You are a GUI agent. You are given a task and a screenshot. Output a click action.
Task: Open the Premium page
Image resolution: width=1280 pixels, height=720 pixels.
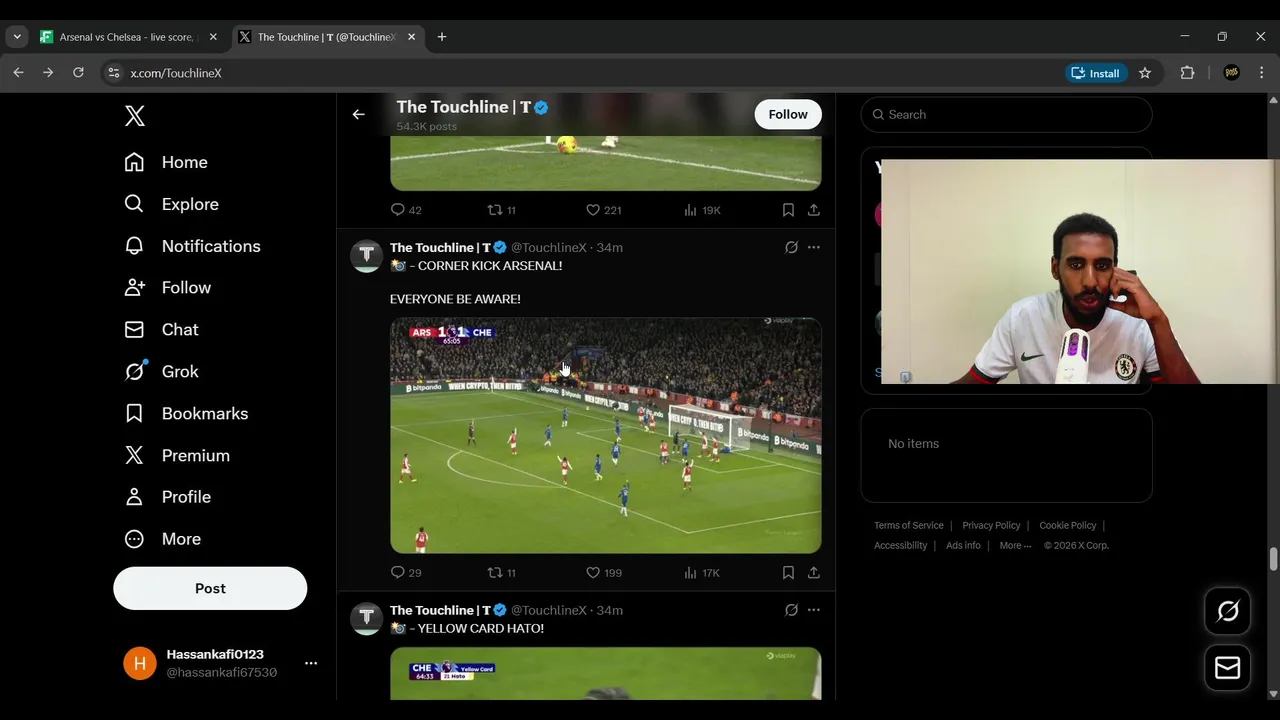point(177,456)
